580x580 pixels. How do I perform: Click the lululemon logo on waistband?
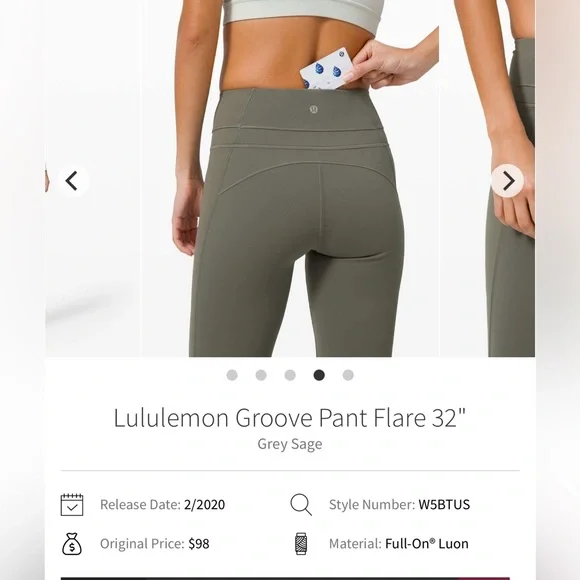(x=313, y=109)
